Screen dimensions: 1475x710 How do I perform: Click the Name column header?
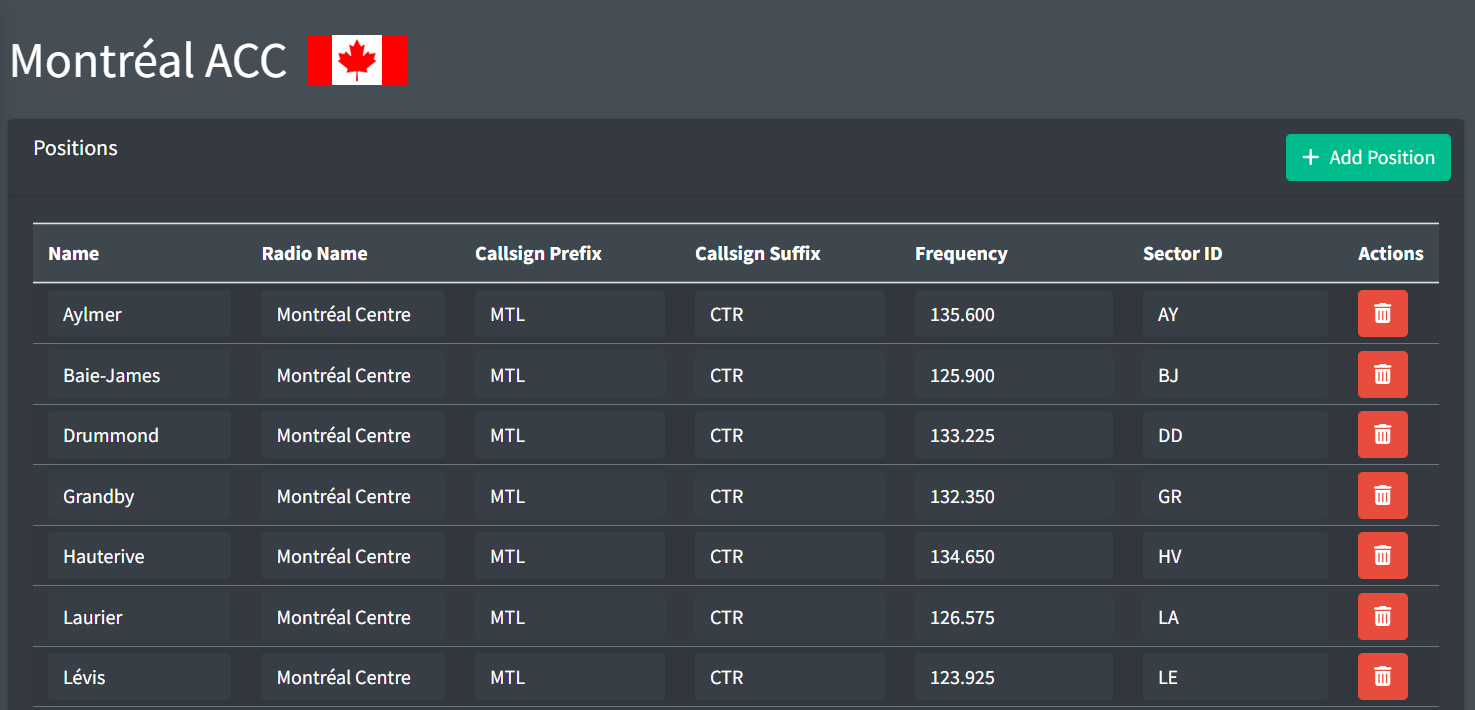click(x=74, y=254)
